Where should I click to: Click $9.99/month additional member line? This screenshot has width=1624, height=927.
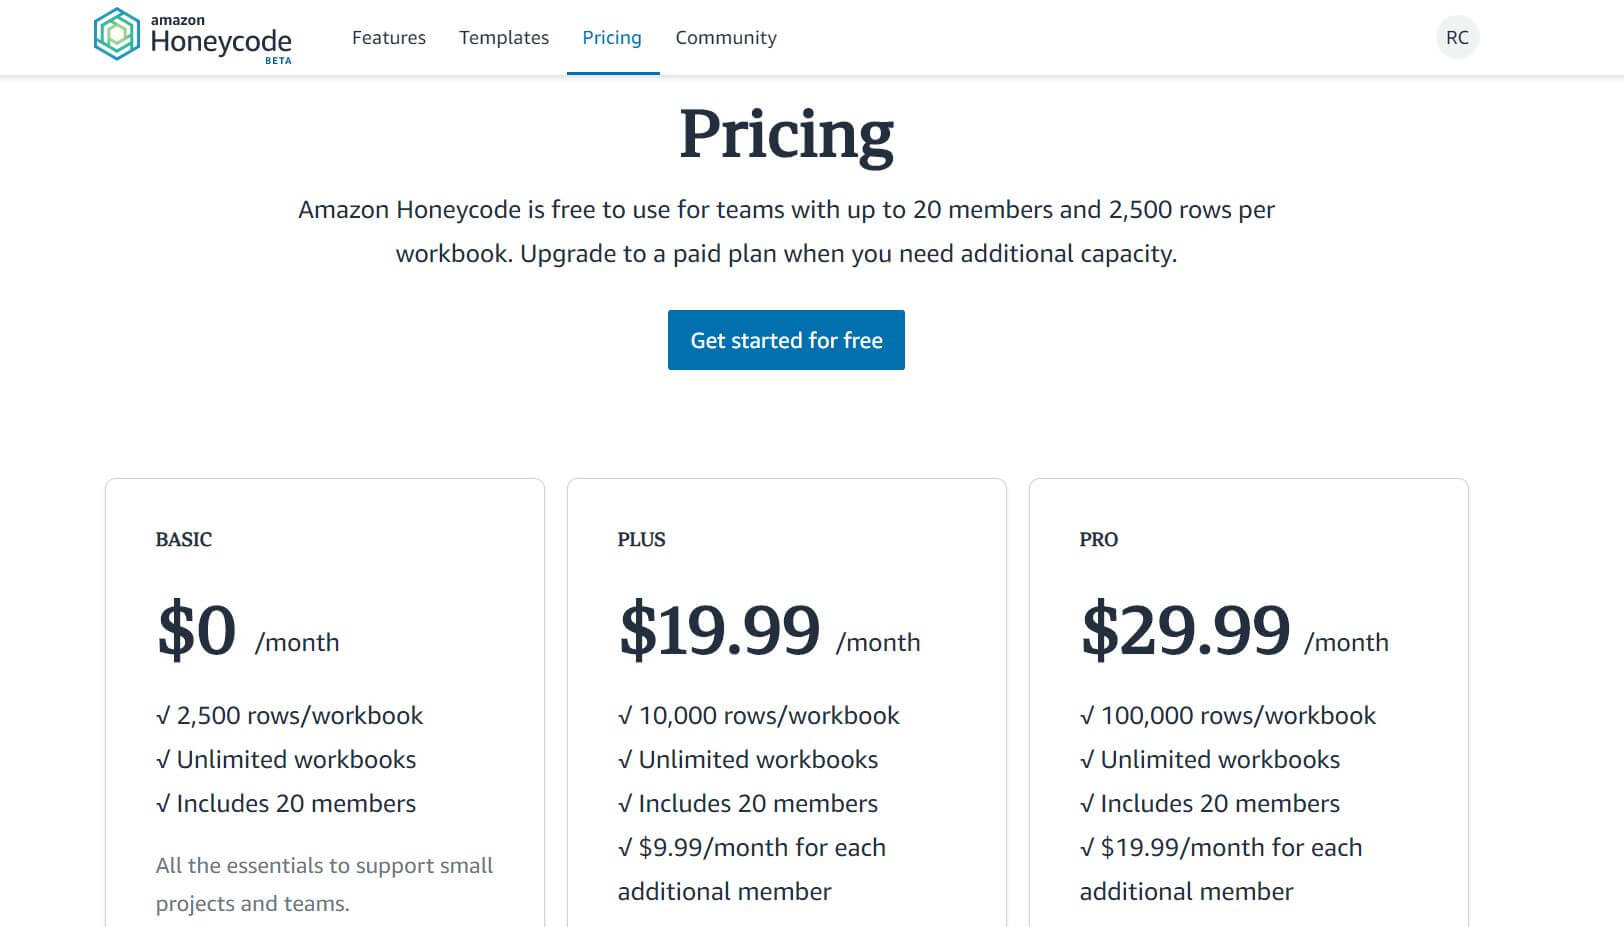752,869
